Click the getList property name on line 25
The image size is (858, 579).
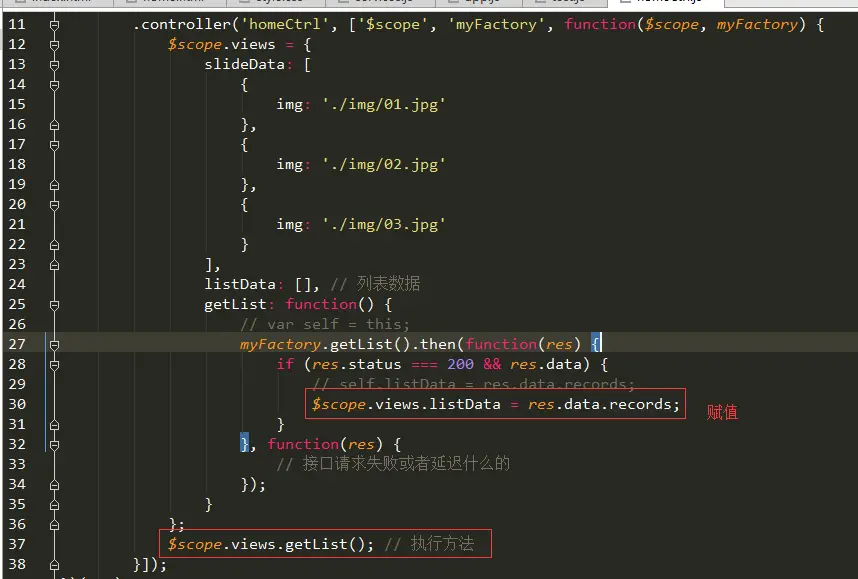235,304
